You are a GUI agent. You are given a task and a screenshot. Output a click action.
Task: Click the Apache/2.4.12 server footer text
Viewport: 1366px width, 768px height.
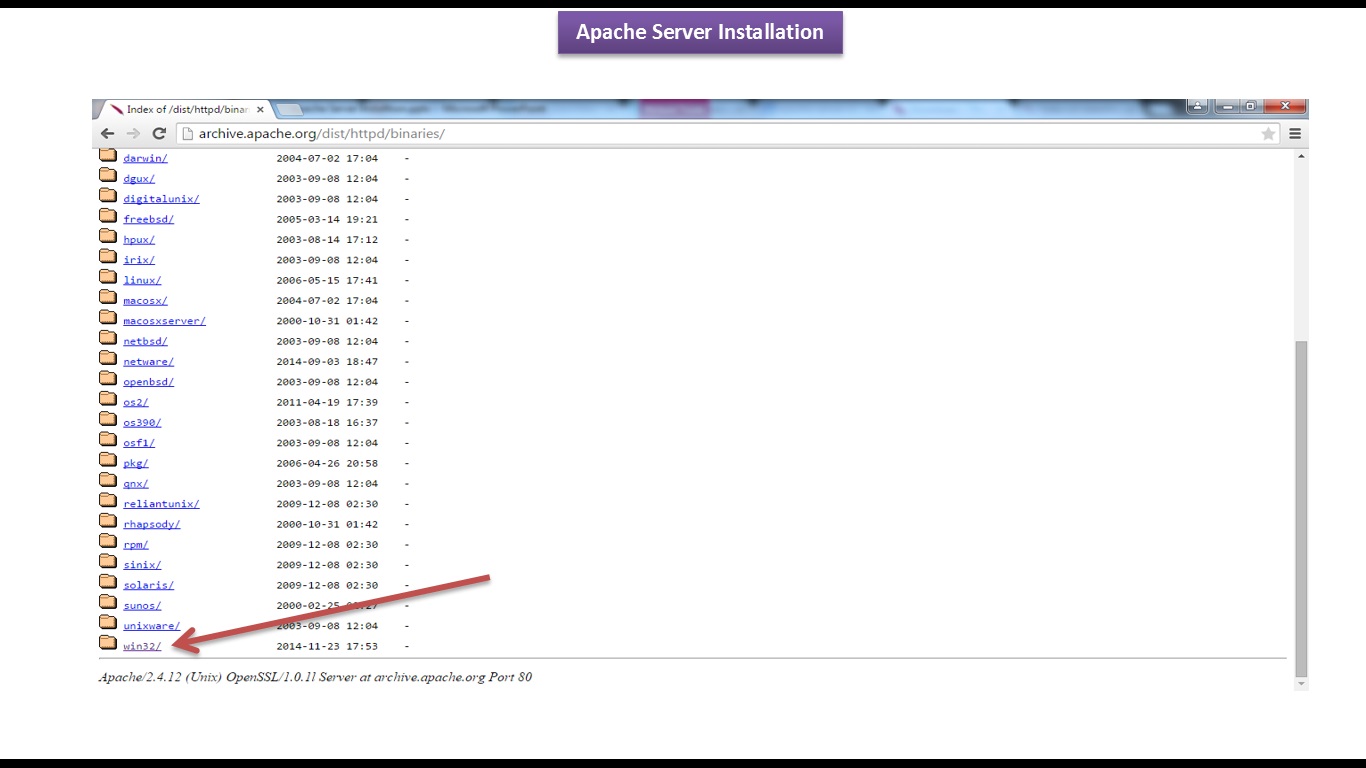pos(315,677)
